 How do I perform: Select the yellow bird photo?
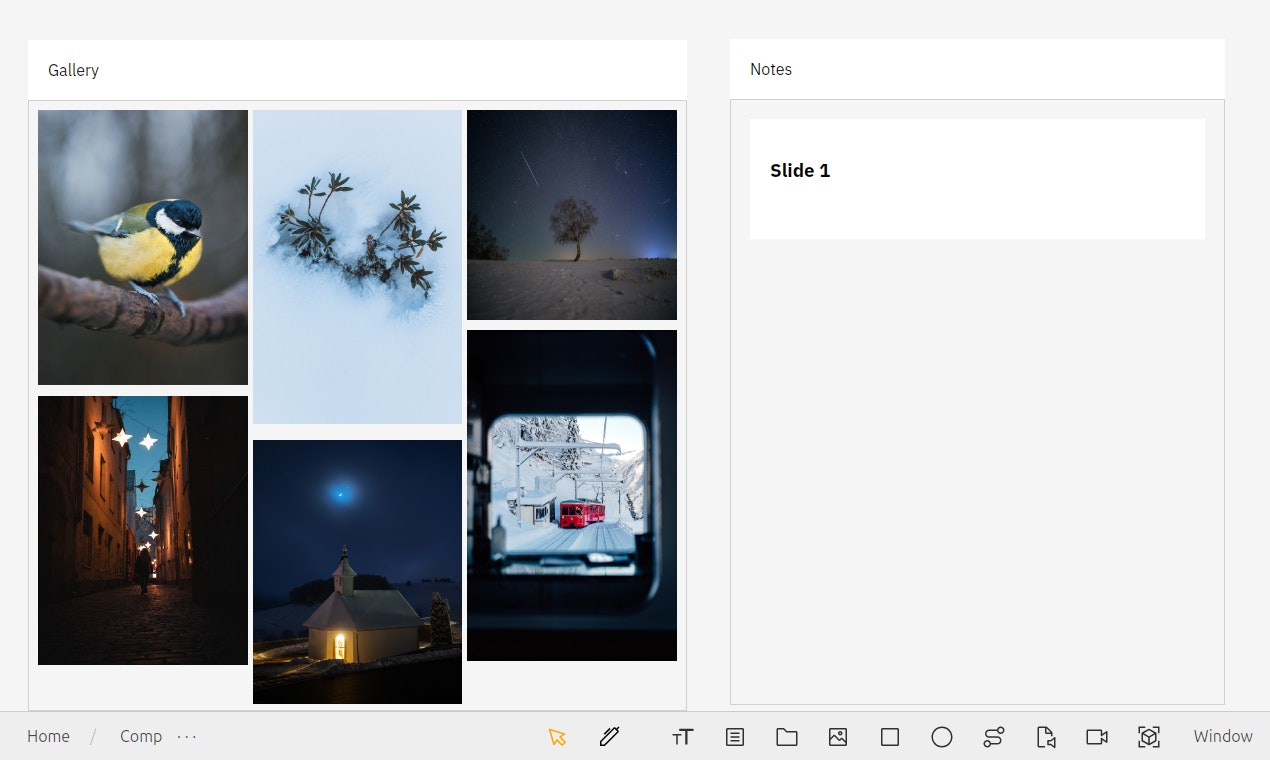coord(143,247)
